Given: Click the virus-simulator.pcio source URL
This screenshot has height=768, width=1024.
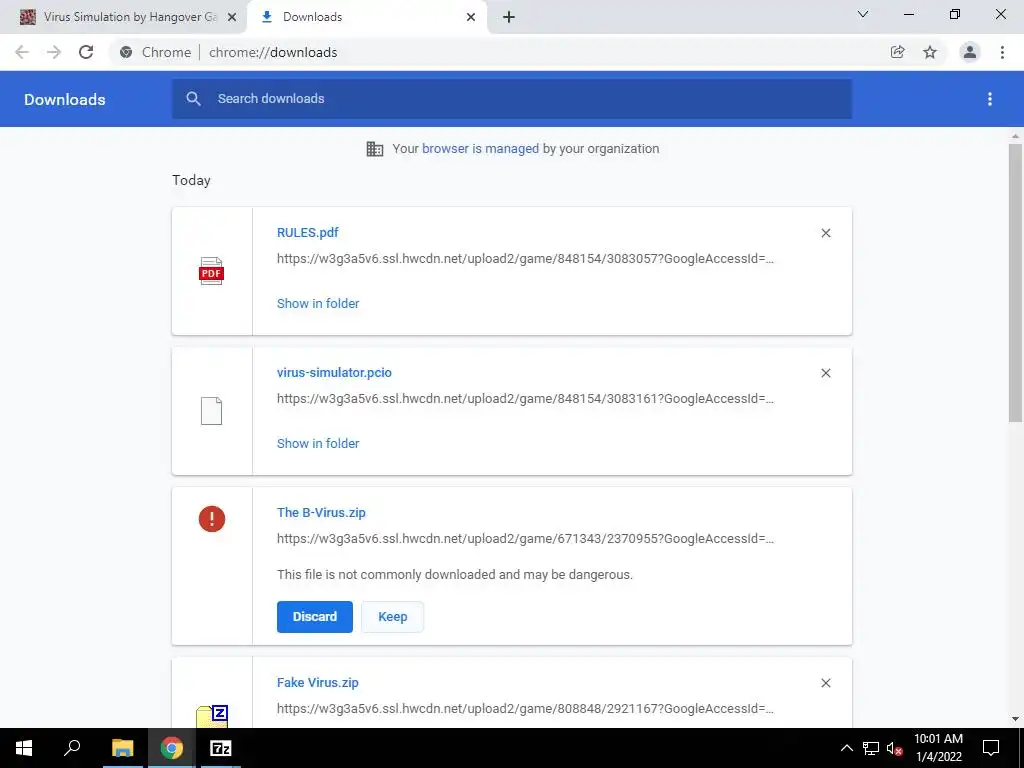Looking at the screenshot, I should click(x=525, y=398).
